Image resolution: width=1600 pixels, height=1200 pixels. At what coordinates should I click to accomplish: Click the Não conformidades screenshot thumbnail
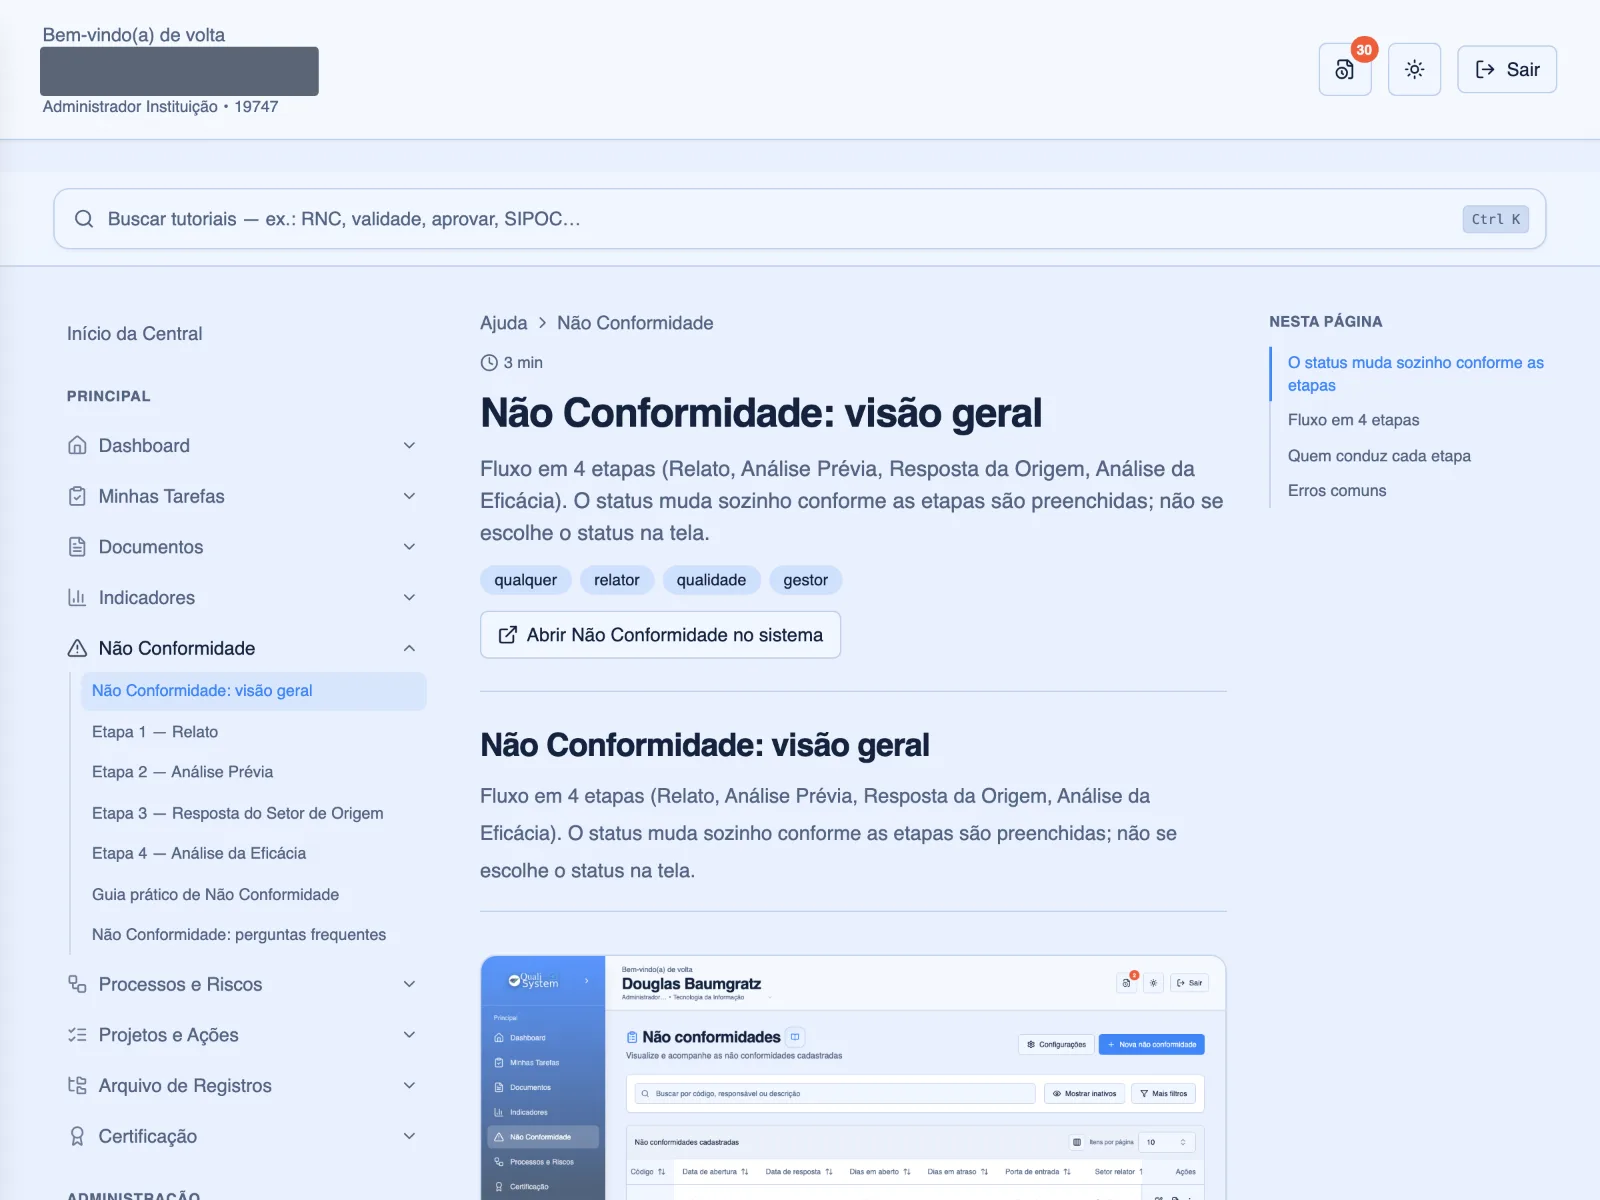[853, 1078]
